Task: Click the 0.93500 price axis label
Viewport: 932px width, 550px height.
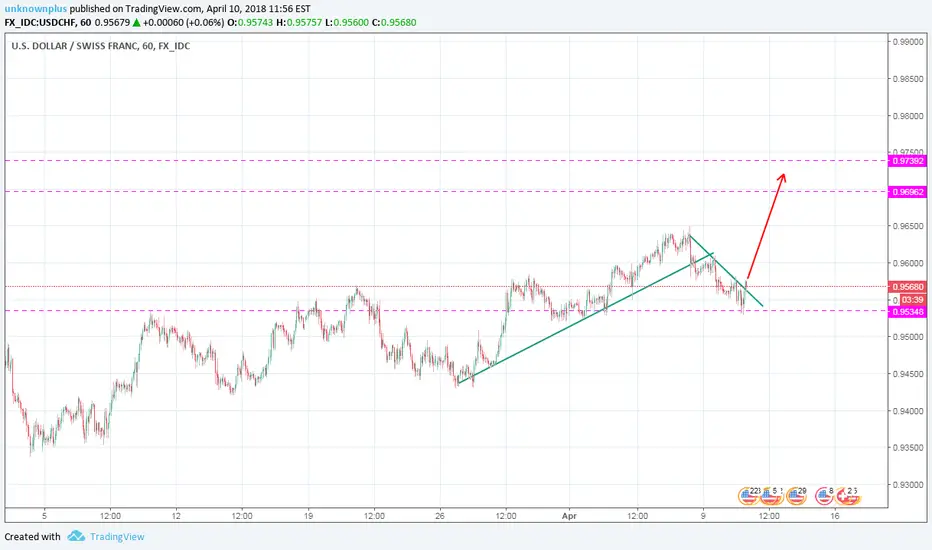Action: coord(908,448)
